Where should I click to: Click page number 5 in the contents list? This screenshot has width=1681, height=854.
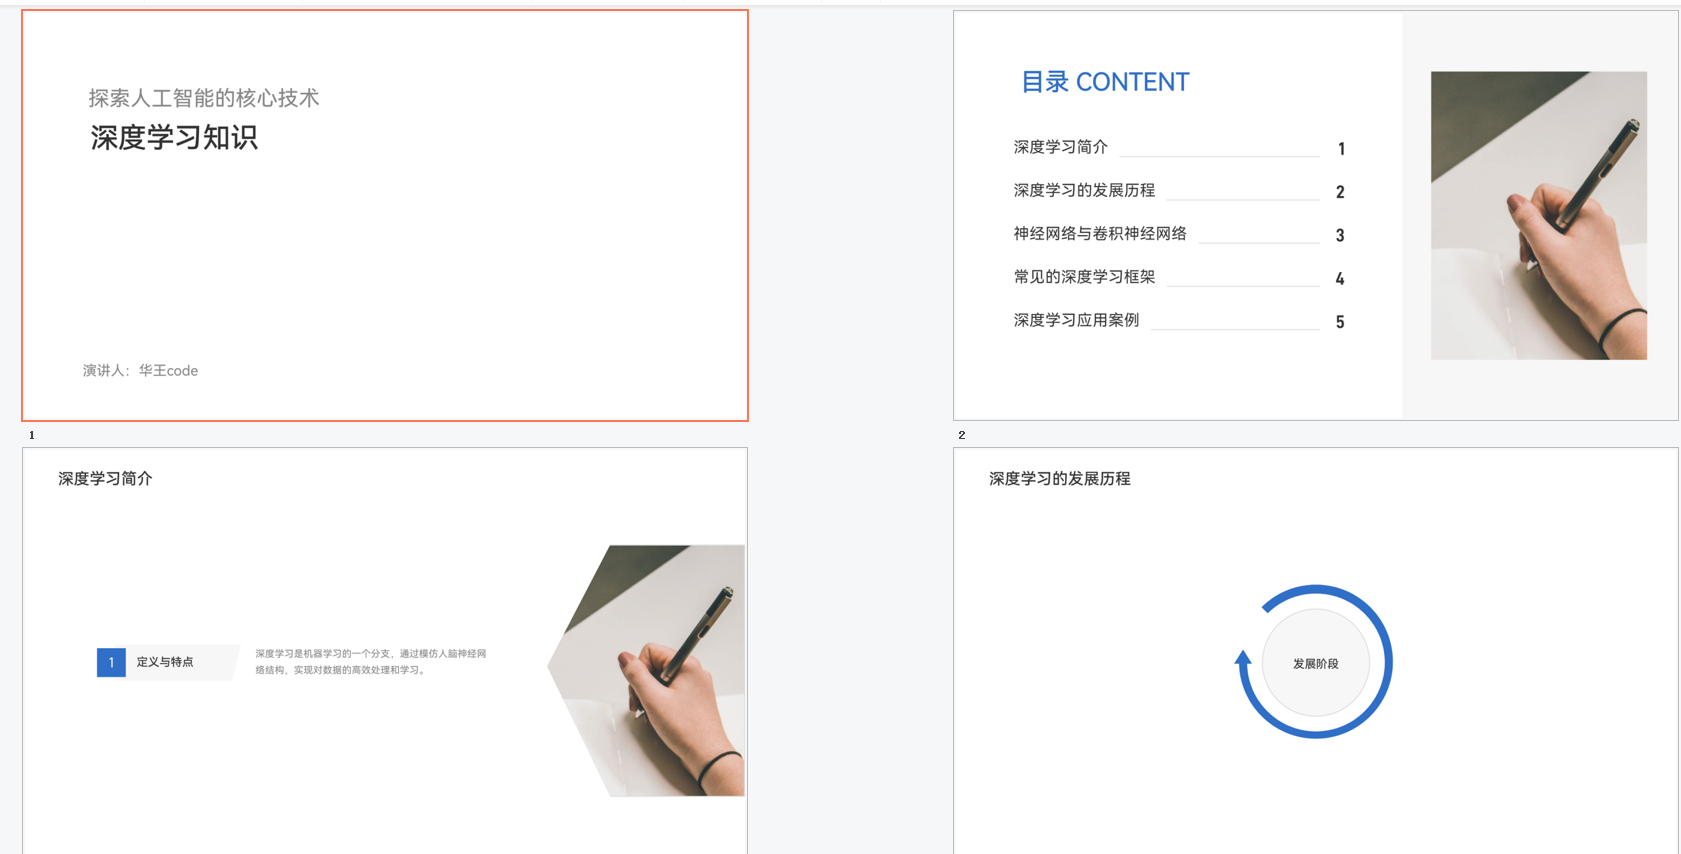click(1340, 322)
